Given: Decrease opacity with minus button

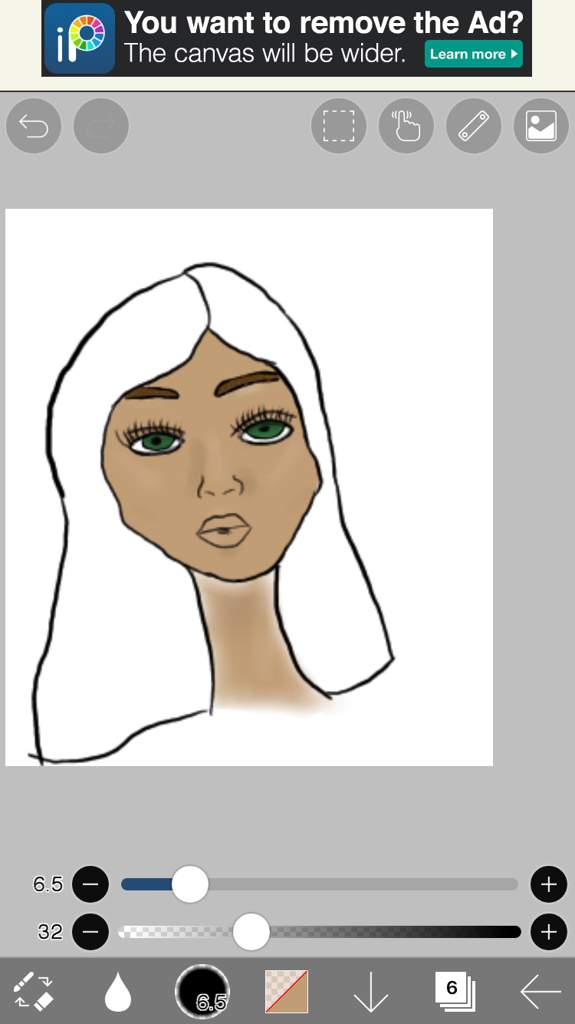Looking at the screenshot, I should (x=90, y=931).
